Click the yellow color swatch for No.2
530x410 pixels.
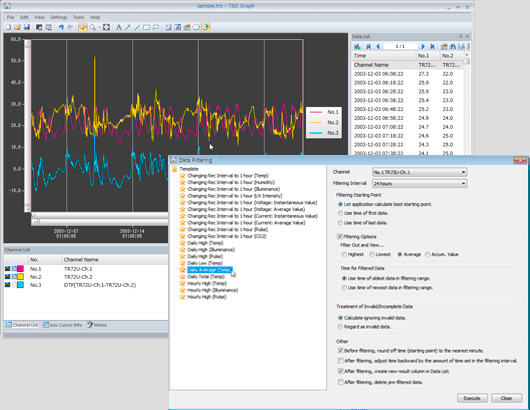coord(20,277)
